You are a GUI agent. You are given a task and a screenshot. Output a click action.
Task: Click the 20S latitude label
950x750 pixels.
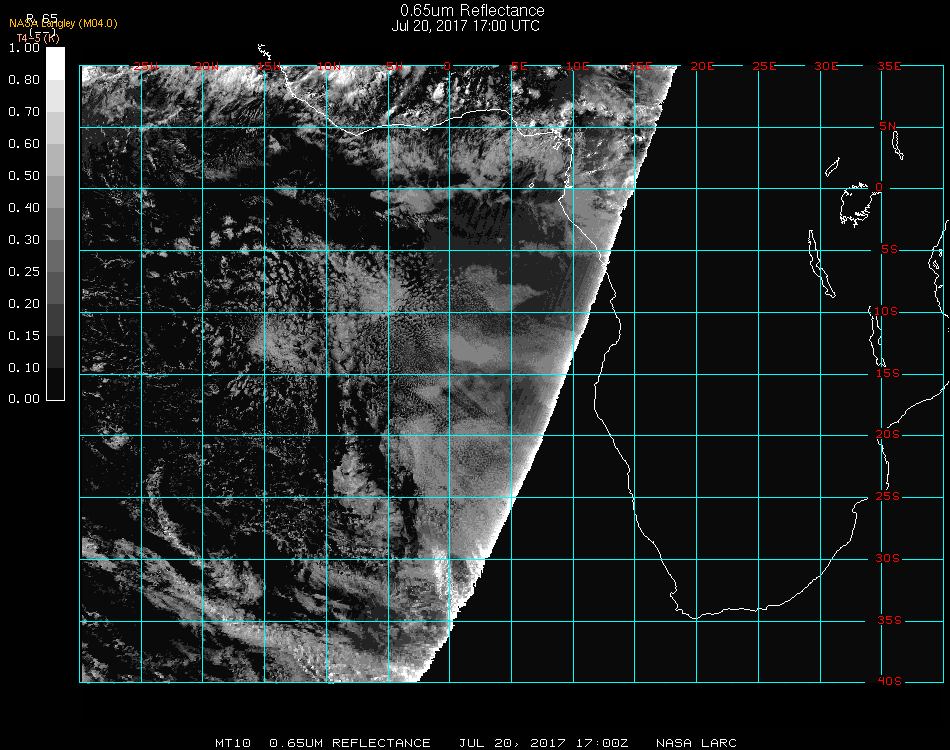tap(888, 435)
